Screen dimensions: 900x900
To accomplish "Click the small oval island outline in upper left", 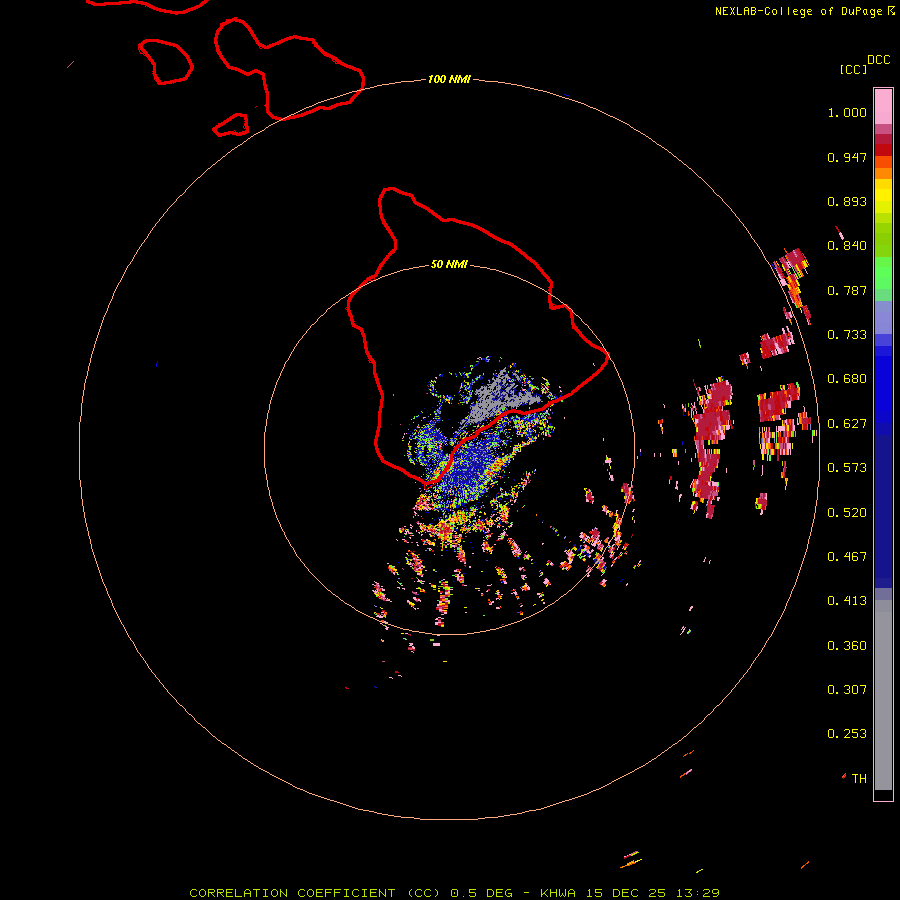I will pos(166,61).
